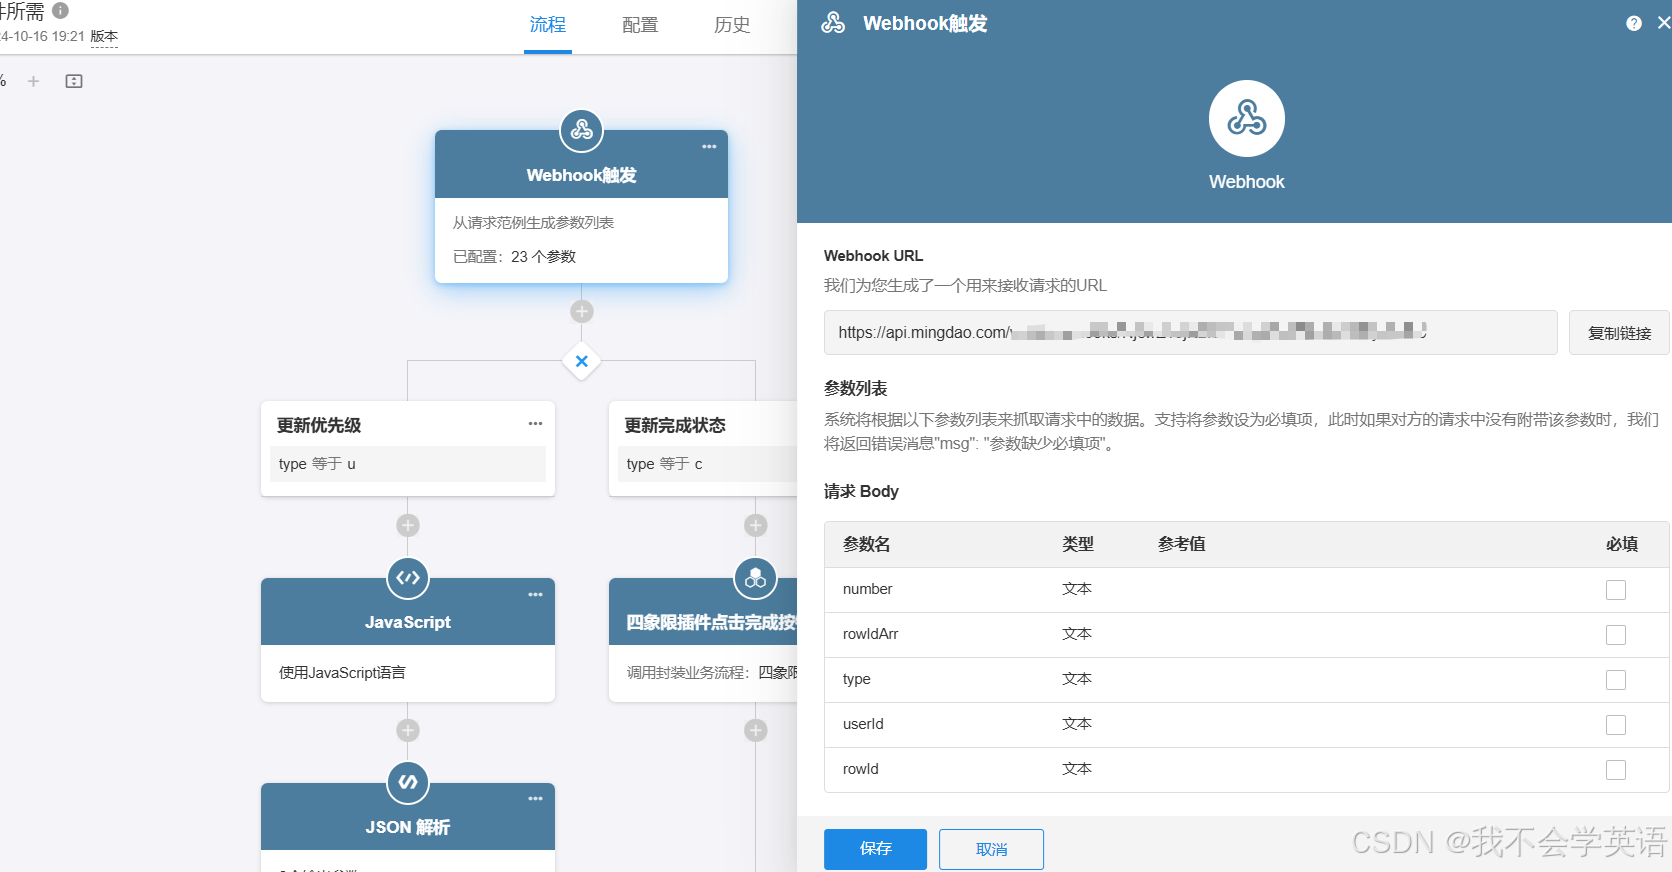Click the branch X icon below Webhook node
The width and height of the screenshot is (1672, 872).
pyautogui.click(x=581, y=361)
